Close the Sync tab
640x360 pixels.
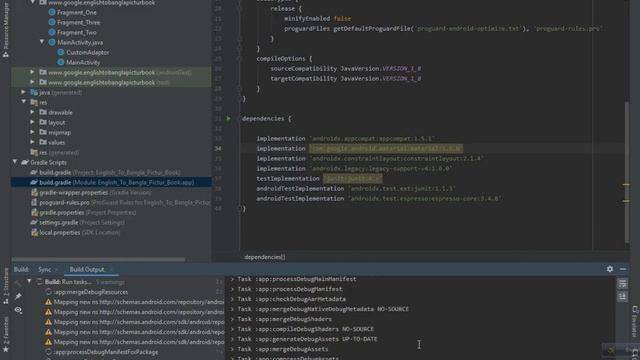56,269
